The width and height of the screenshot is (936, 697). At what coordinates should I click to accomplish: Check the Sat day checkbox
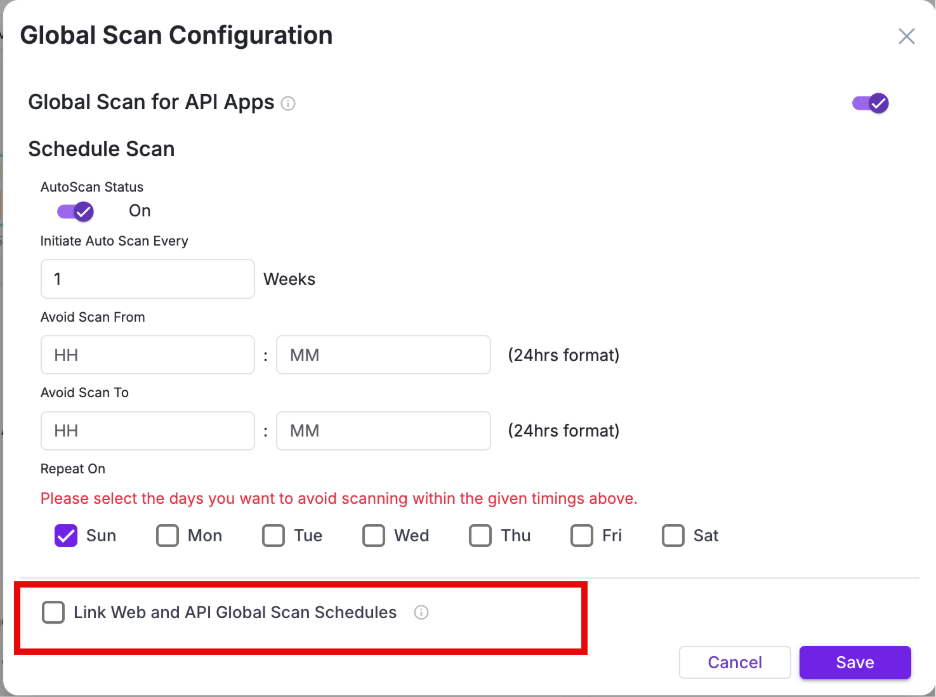[x=673, y=536]
